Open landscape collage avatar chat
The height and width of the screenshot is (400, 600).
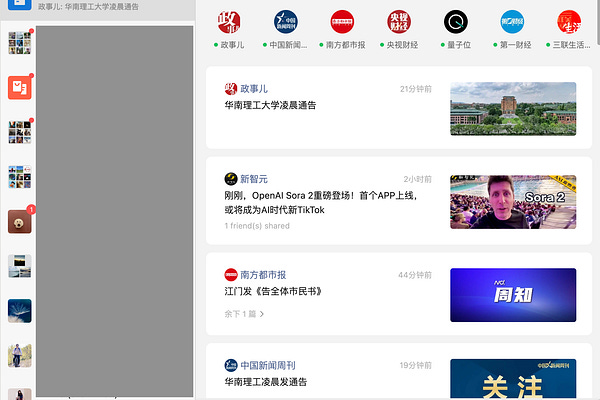(x=20, y=266)
